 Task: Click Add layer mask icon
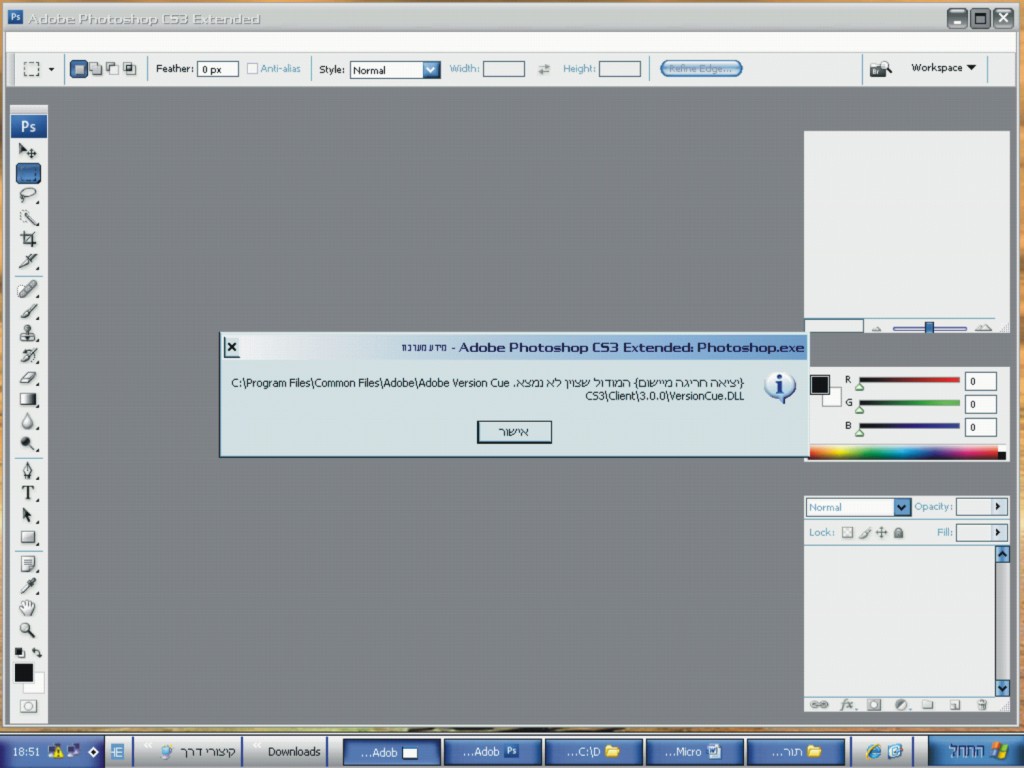coord(874,705)
